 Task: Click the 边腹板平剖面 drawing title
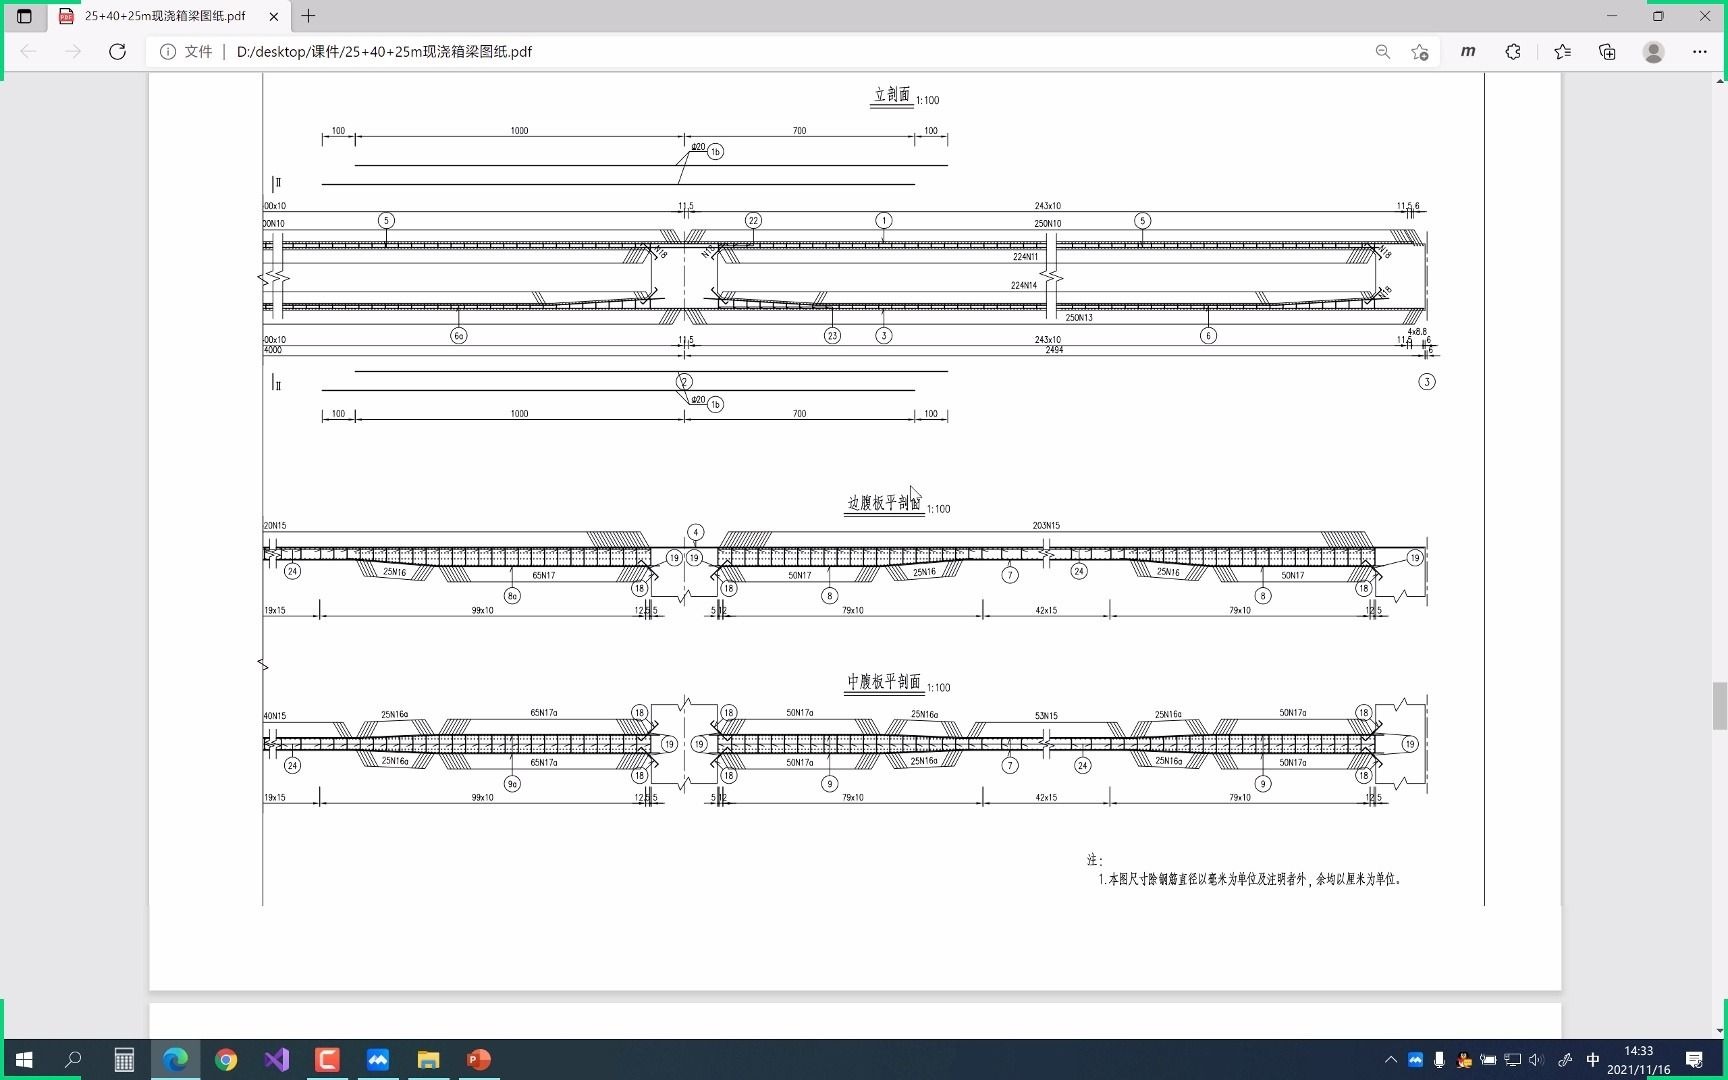pos(884,503)
